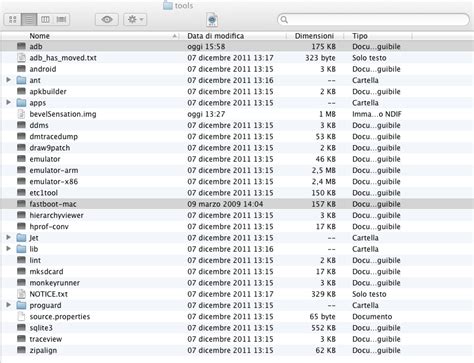Click bevelSensation.img type Imma...o NDIF

(x=377, y=114)
